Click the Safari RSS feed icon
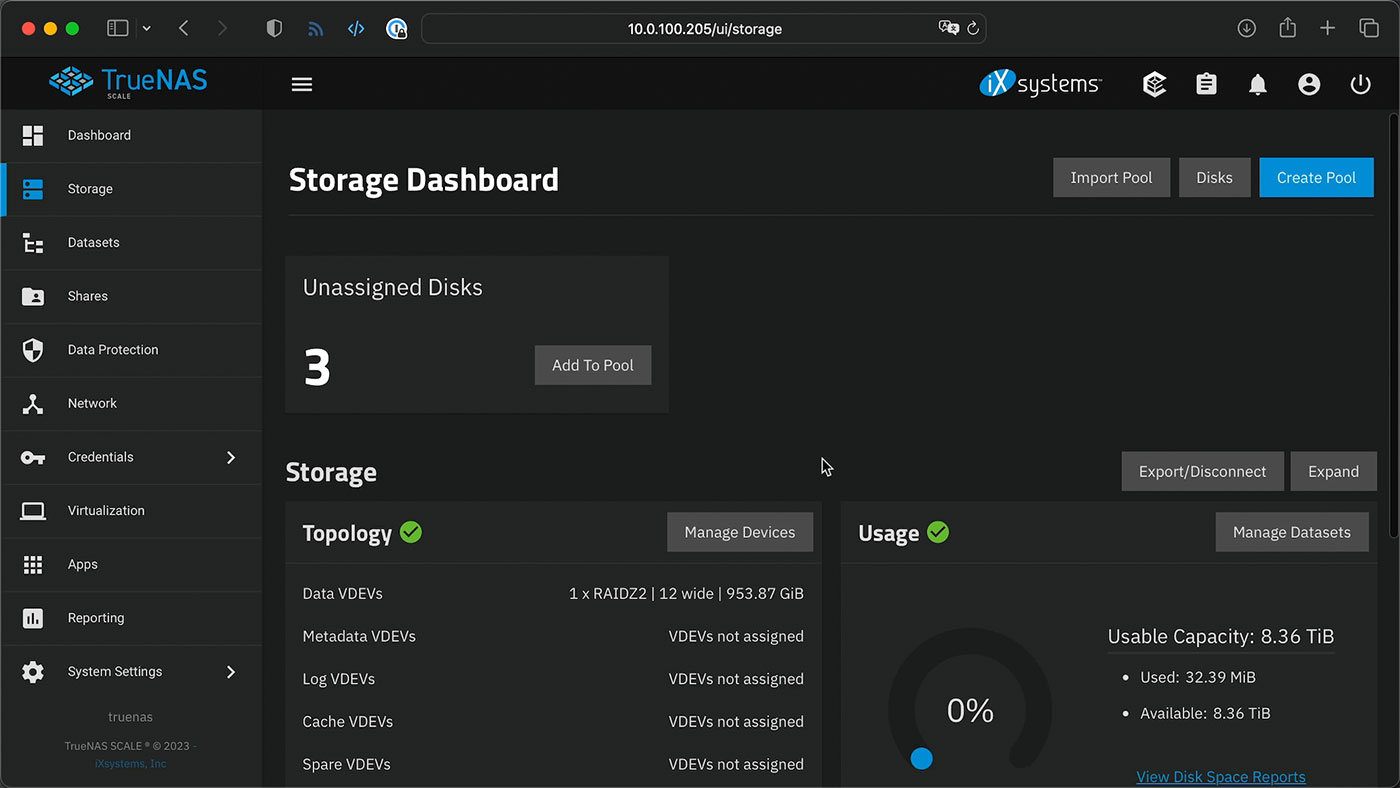1400x788 pixels. (x=316, y=29)
